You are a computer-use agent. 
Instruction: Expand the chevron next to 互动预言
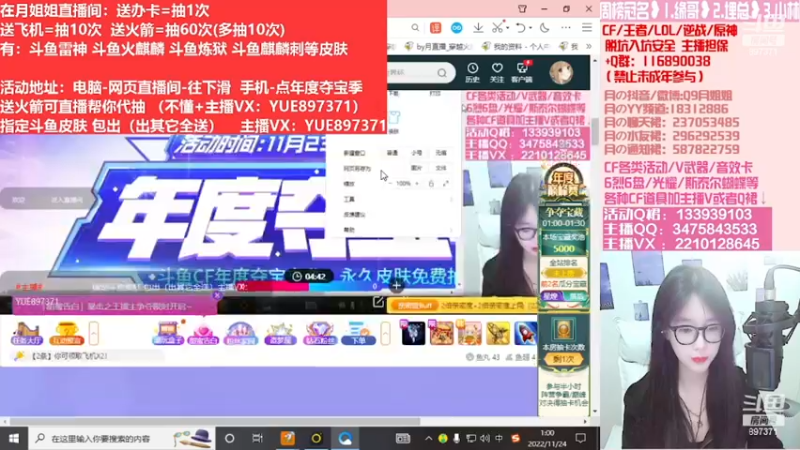coord(94,333)
